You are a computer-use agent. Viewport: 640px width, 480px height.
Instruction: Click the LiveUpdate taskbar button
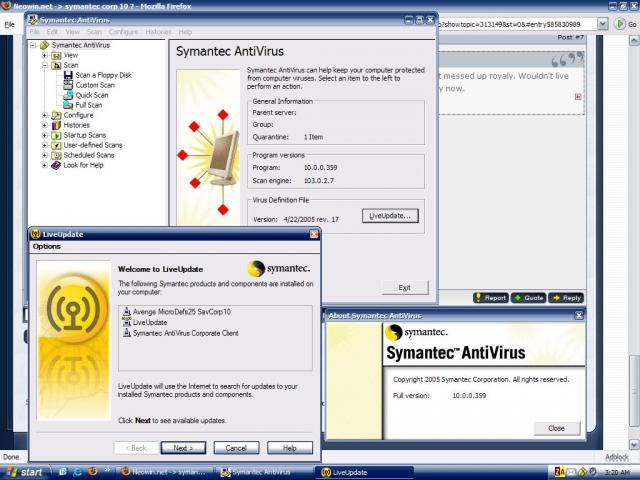point(364,472)
